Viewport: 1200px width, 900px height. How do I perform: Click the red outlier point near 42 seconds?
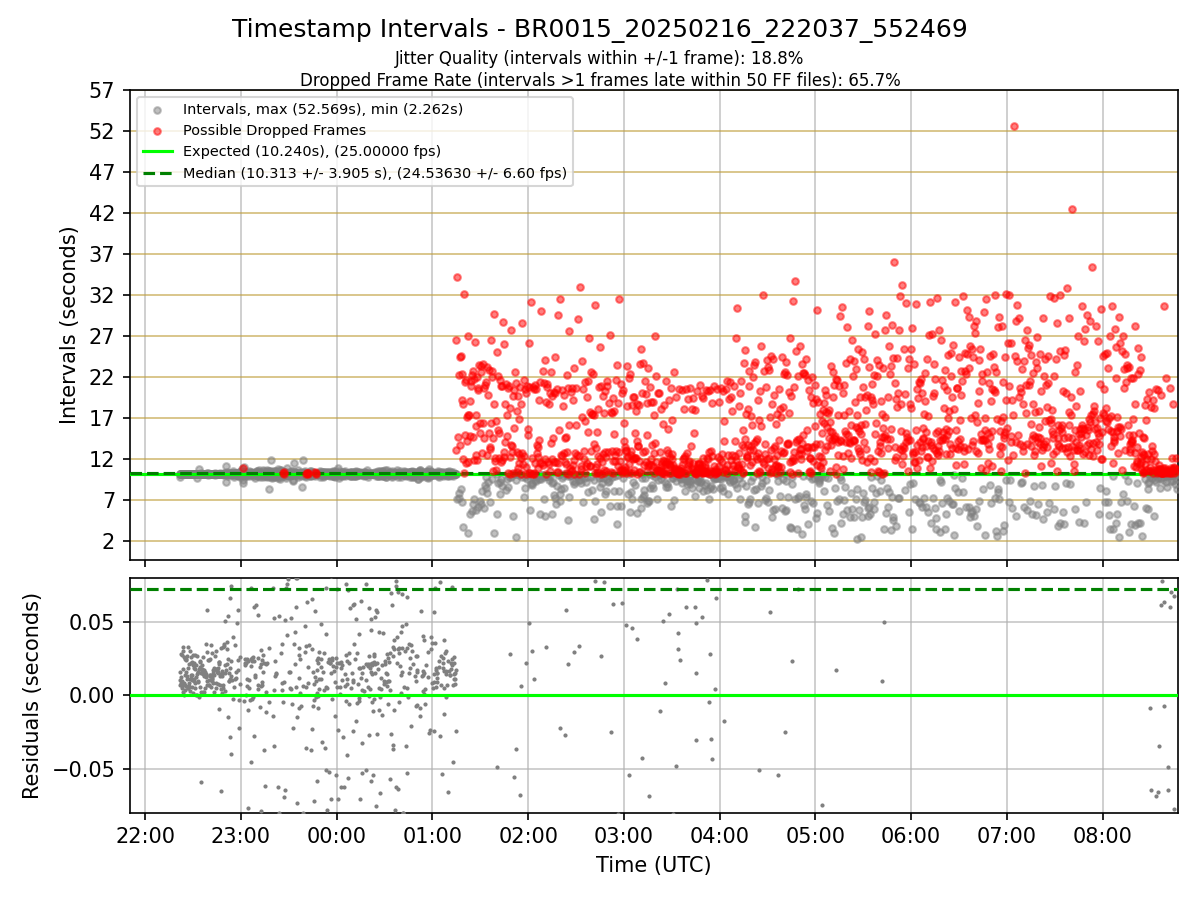pos(1072,209)
